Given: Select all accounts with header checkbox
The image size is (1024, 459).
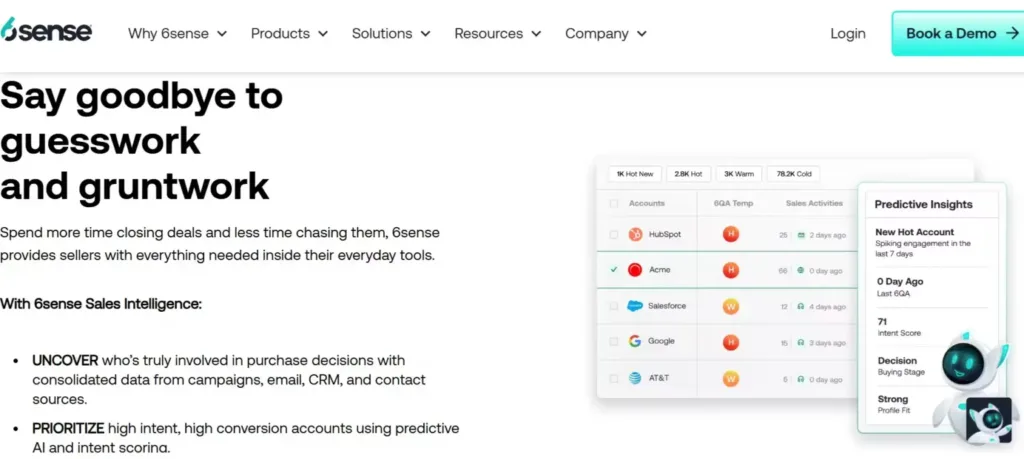Looking at the screenshot, I should 613,203.
